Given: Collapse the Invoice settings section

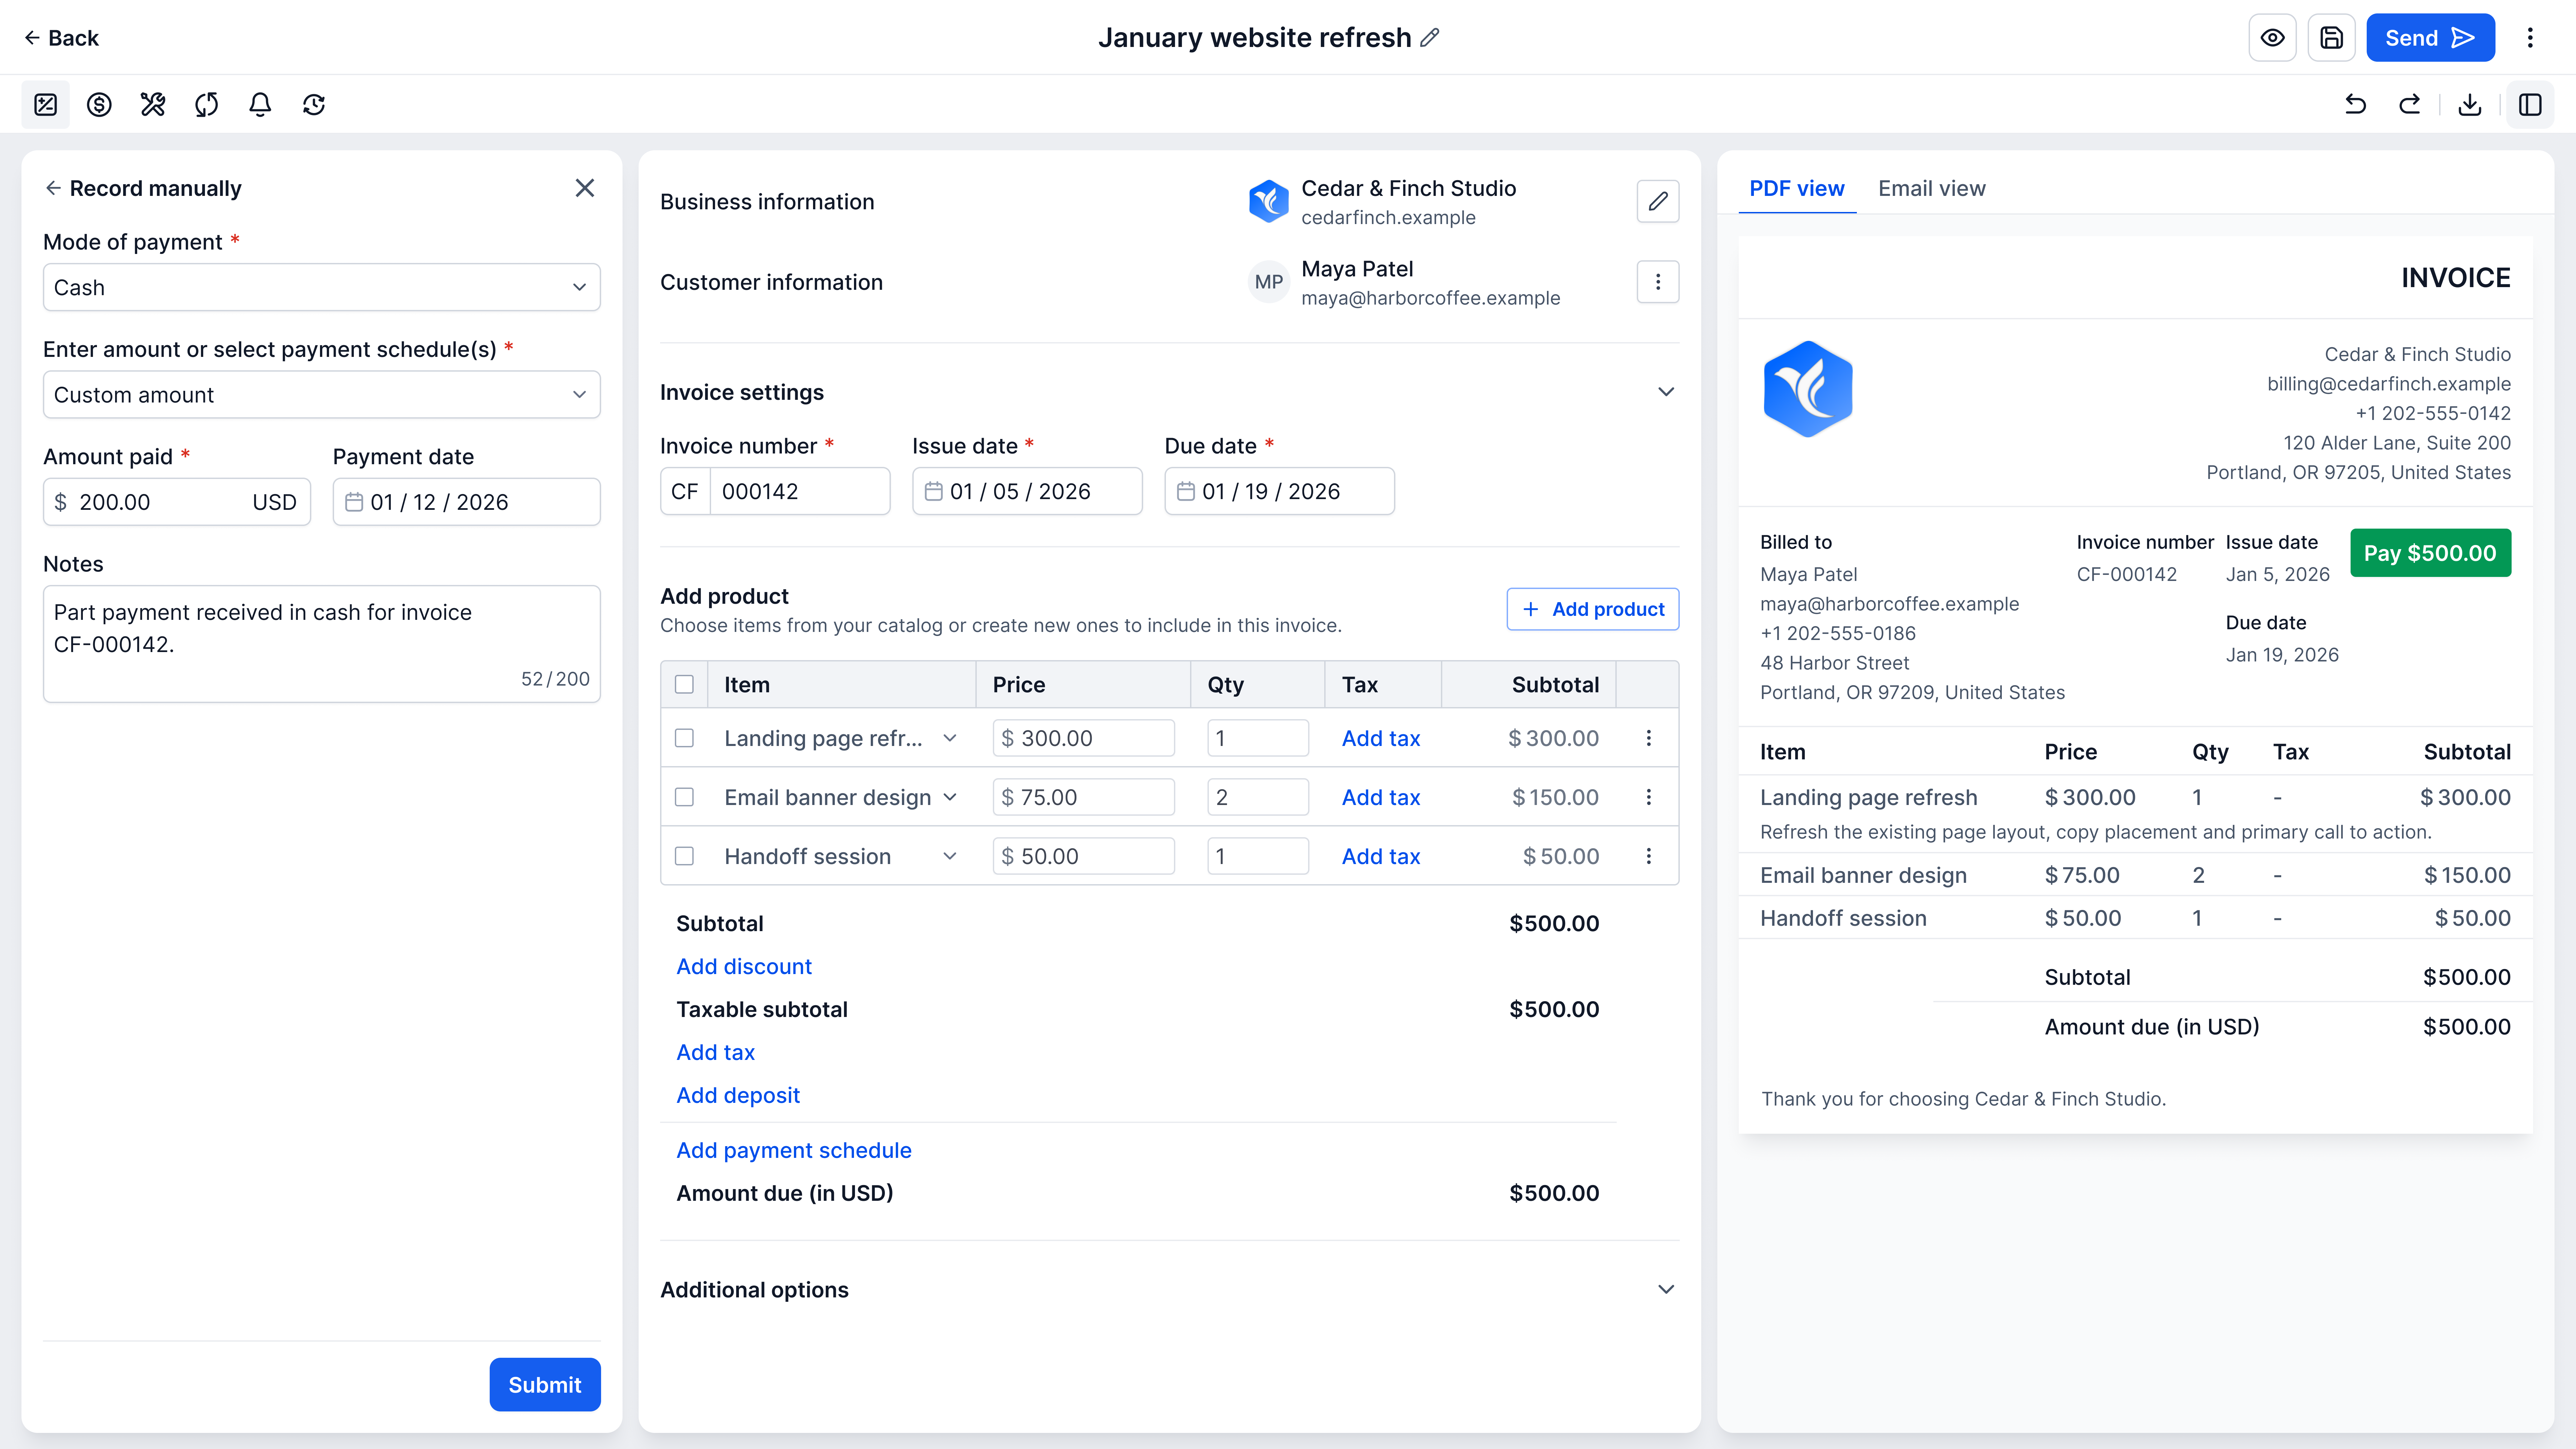Looking at the screenshot, I should 1666,392.
